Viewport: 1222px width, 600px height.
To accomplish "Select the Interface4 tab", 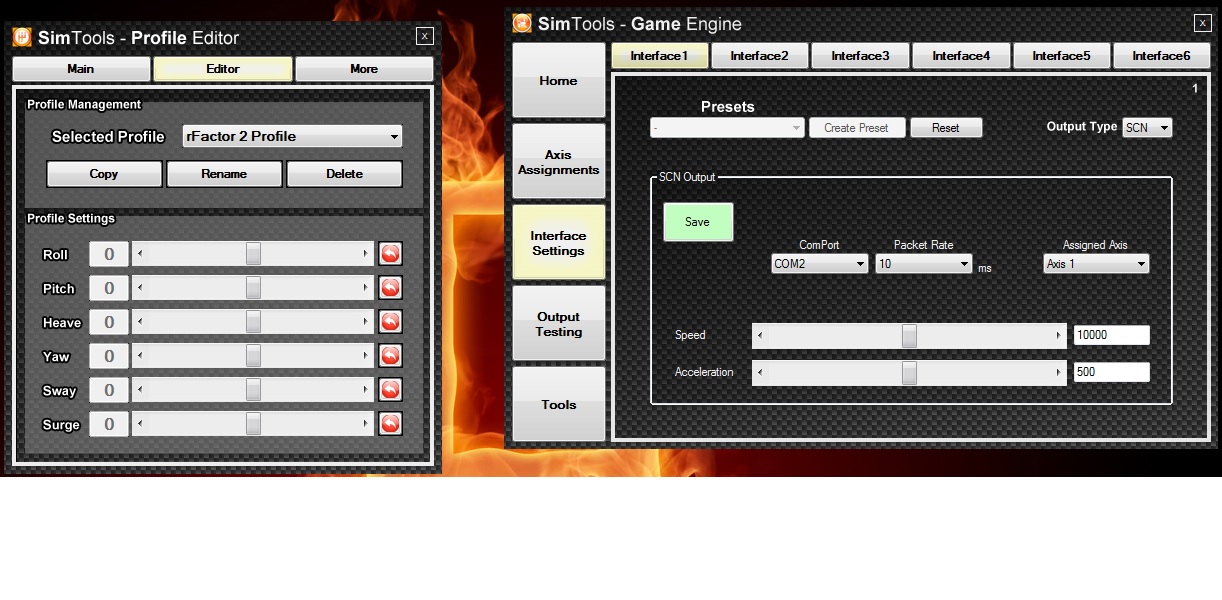I will (961, 56).
